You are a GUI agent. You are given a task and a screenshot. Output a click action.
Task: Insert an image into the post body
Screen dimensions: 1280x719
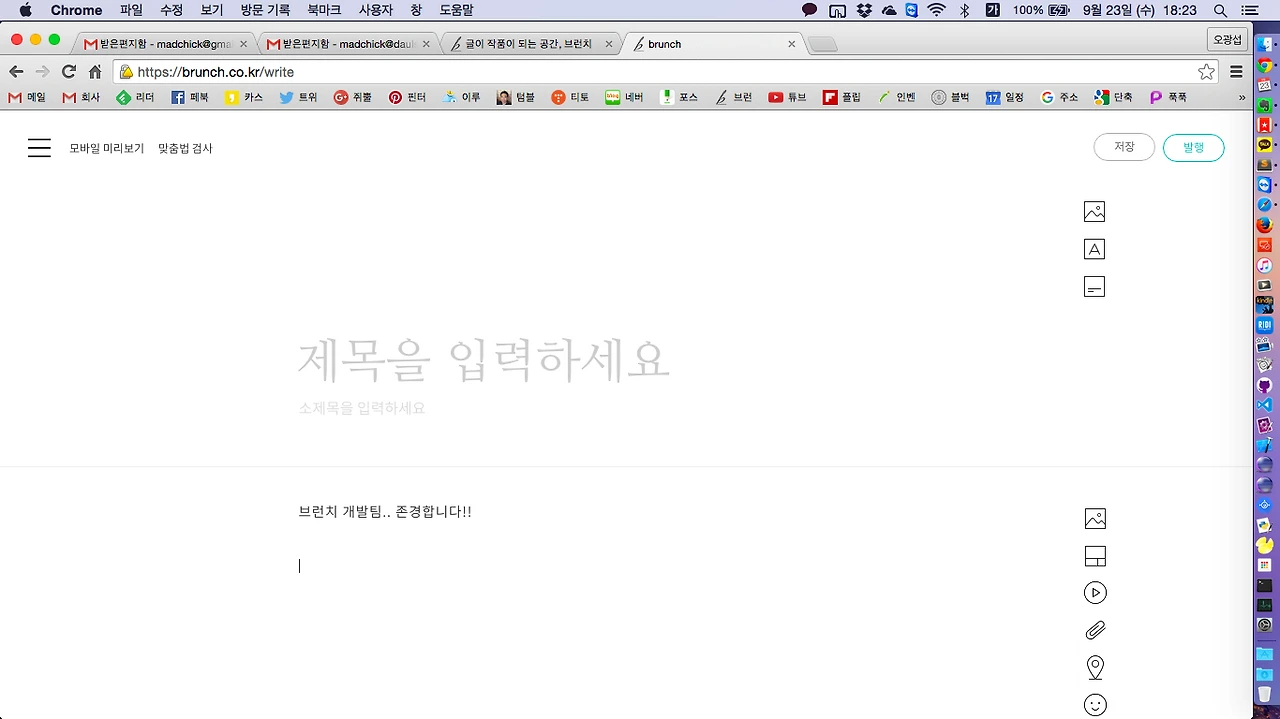click(x=1094, y=518)
